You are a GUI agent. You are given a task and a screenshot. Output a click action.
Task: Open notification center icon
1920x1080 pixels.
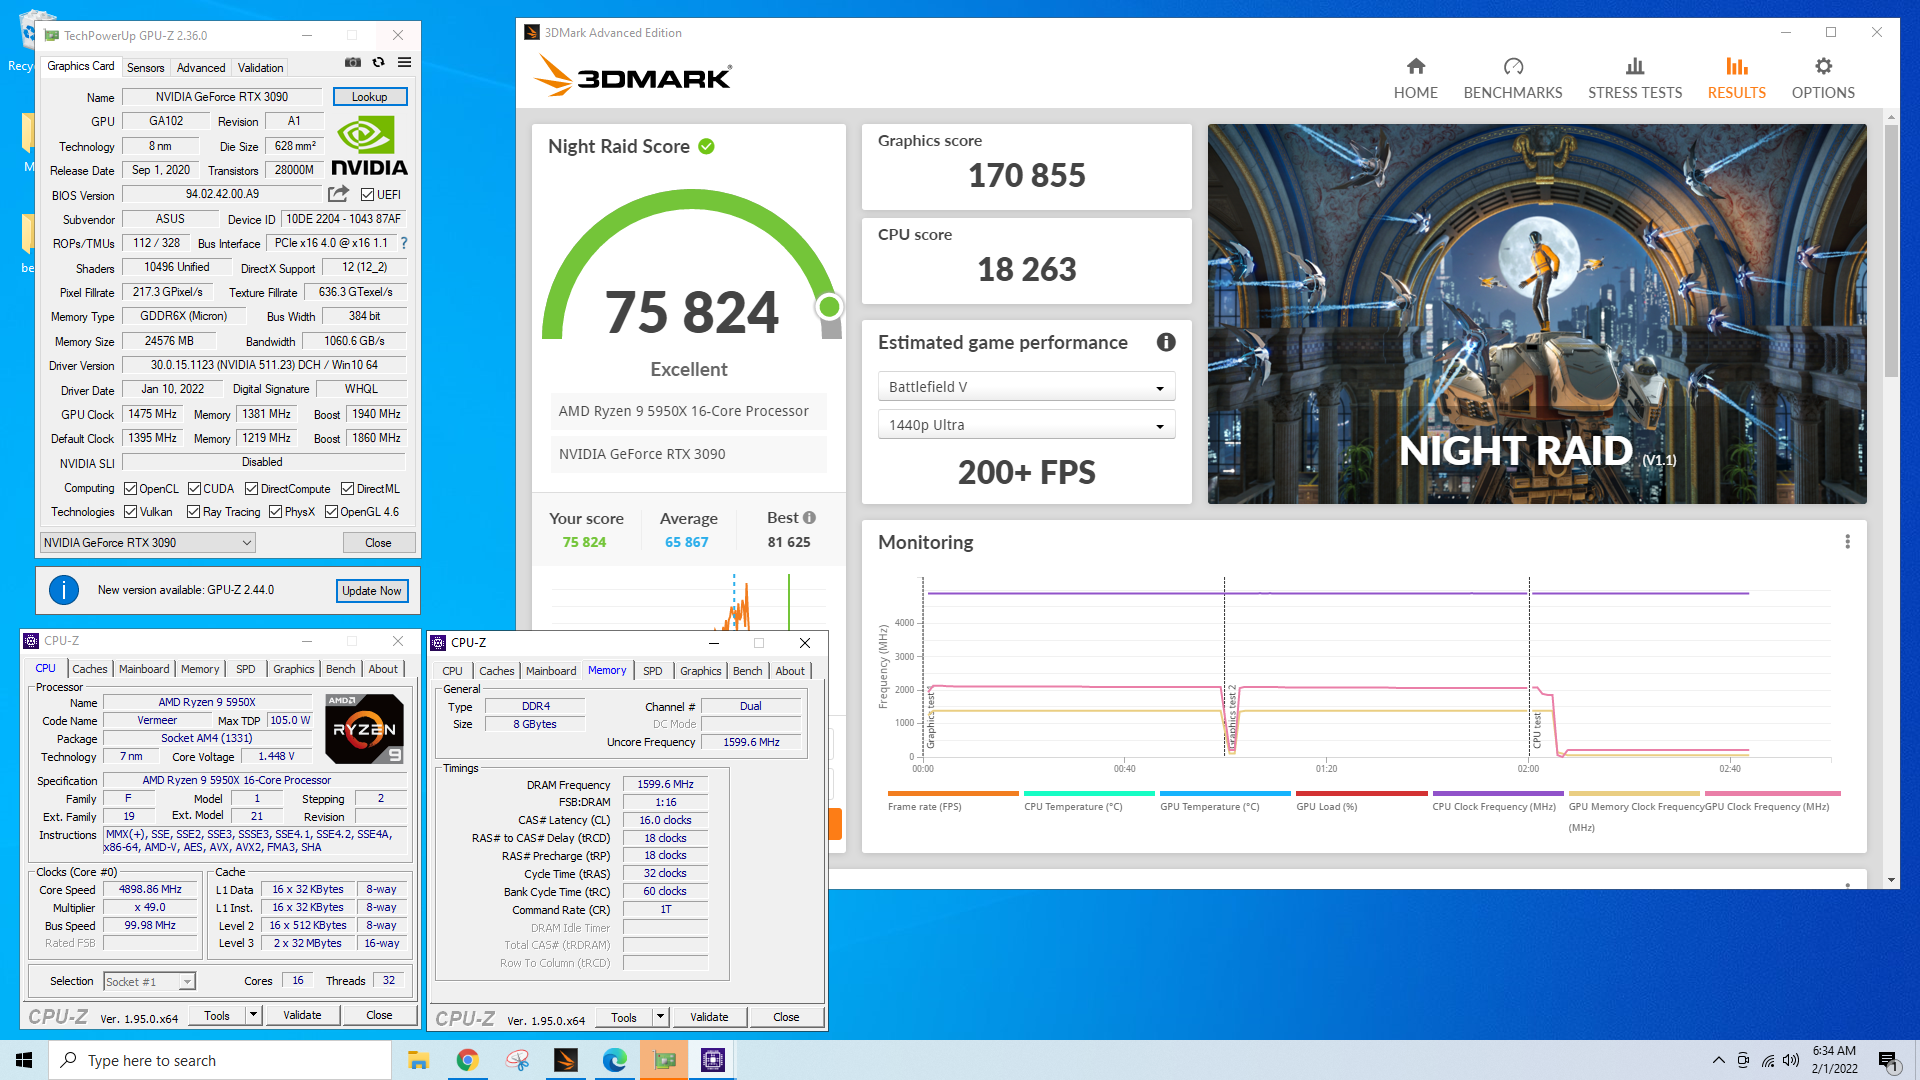[x=1888, y=1060]
